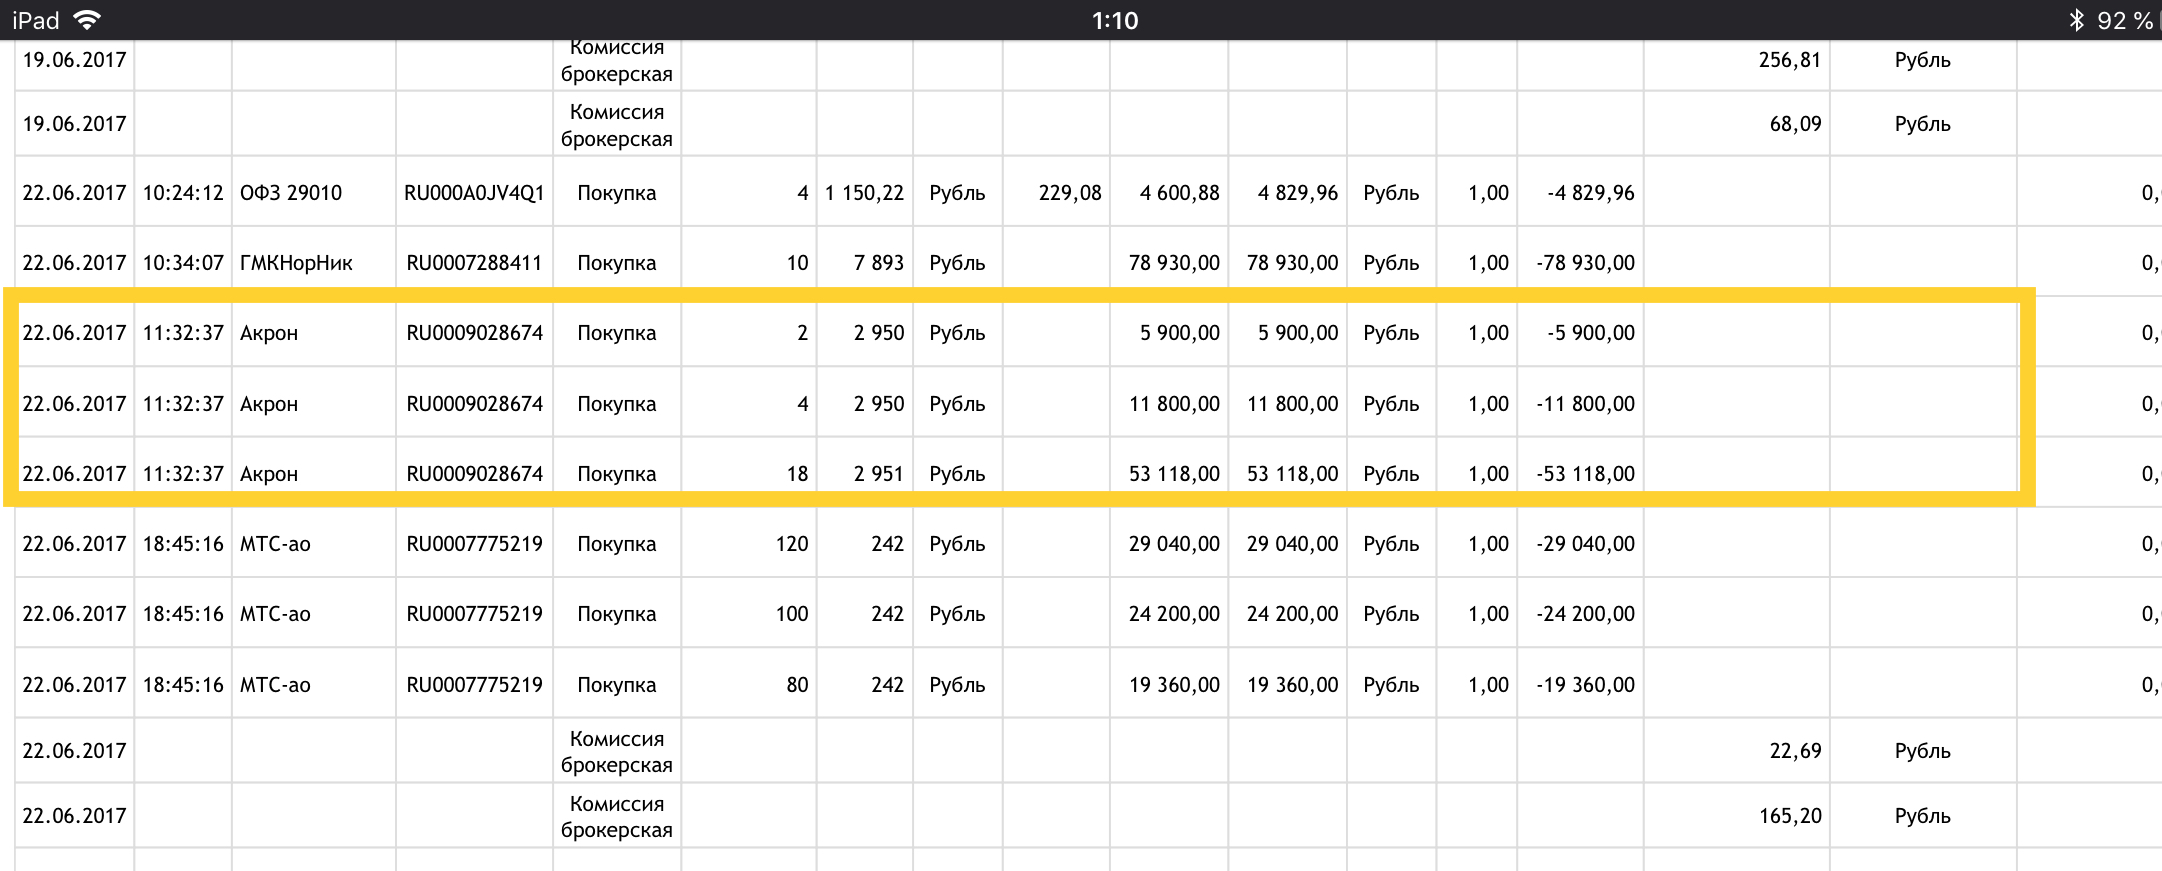The height and width of the screenshot is (871, 2162).
Task: Tap the Акрон price cell 2 951
Action: pos(878,474)
